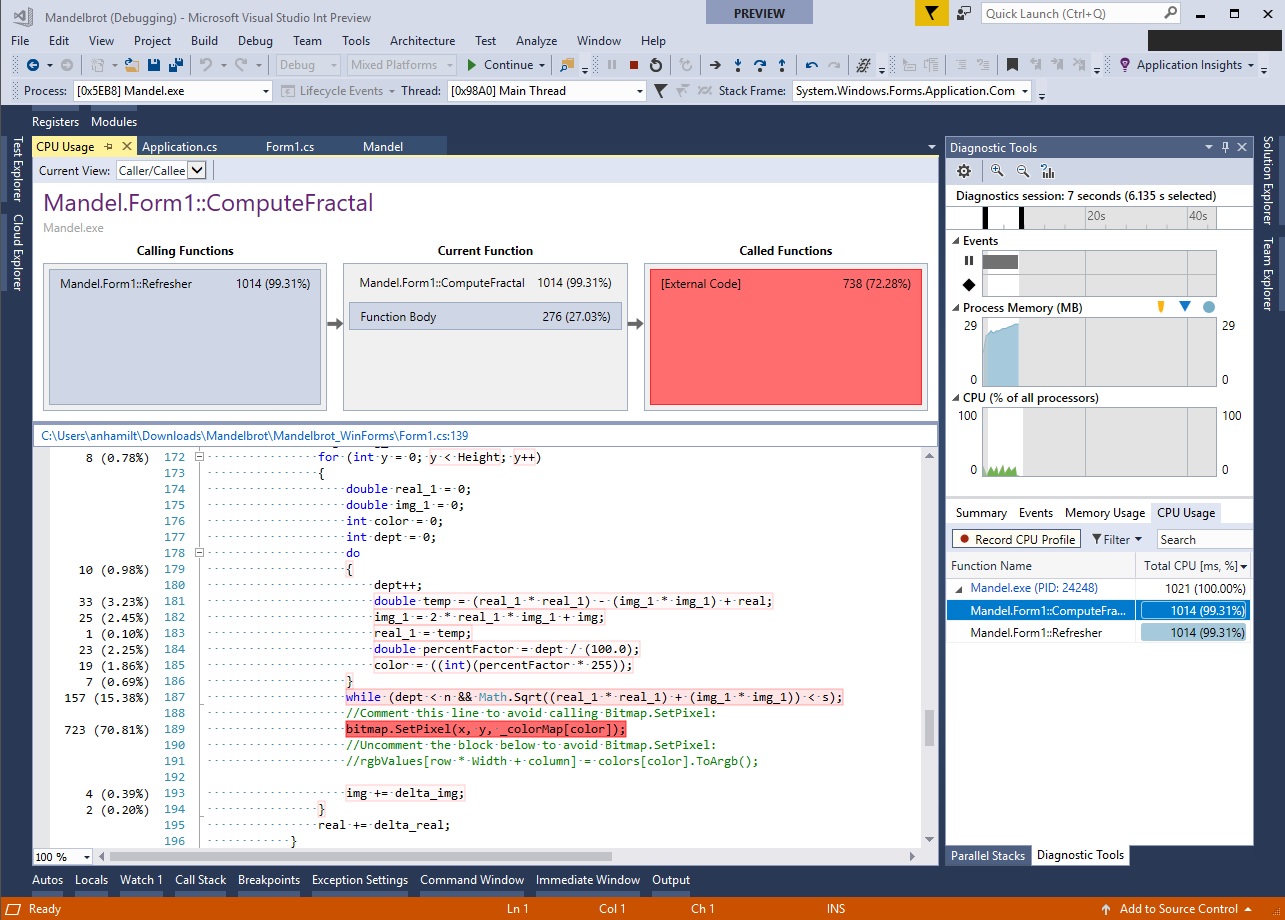Click the Save icon in the toolbar
The width and height of the screenshot is (1285, 920).
point(154,65)
